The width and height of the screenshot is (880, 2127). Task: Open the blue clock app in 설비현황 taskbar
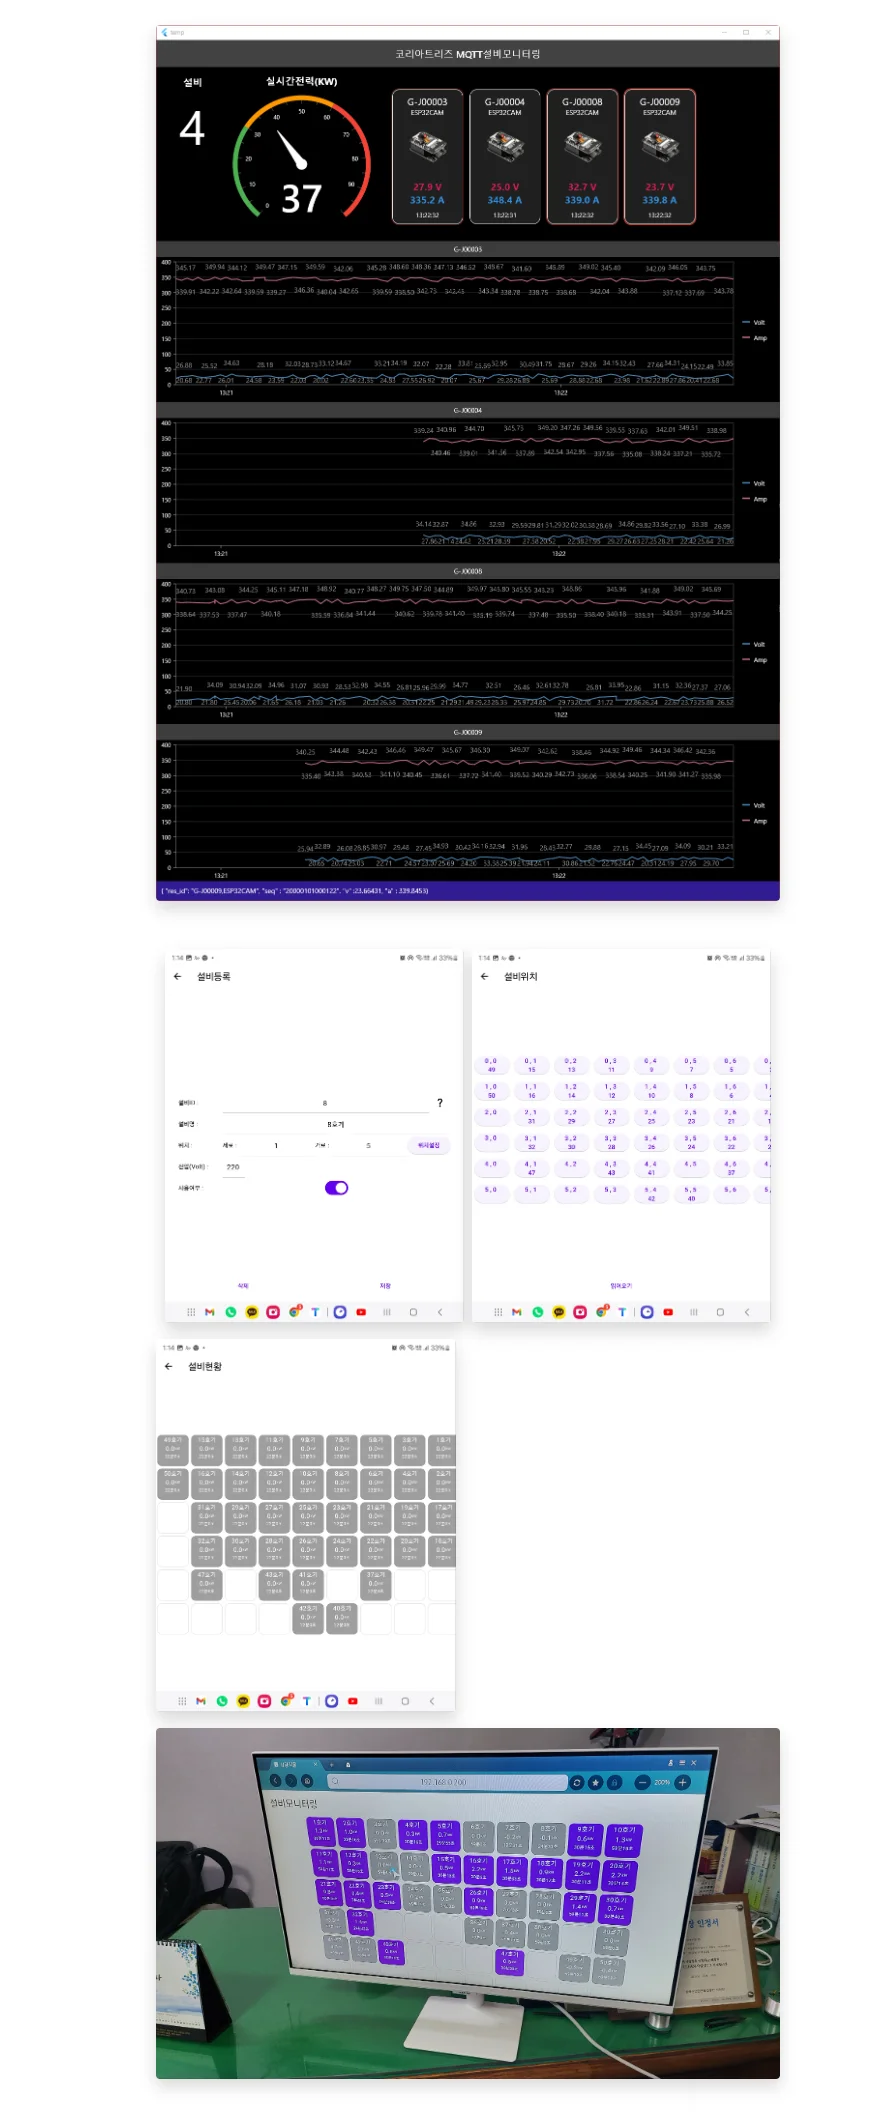tap(332, 1701)
